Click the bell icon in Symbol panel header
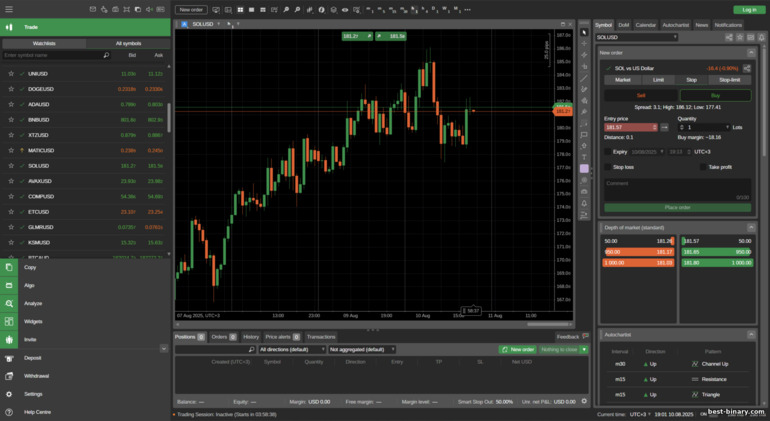The image size is (770, 421). 761,37
